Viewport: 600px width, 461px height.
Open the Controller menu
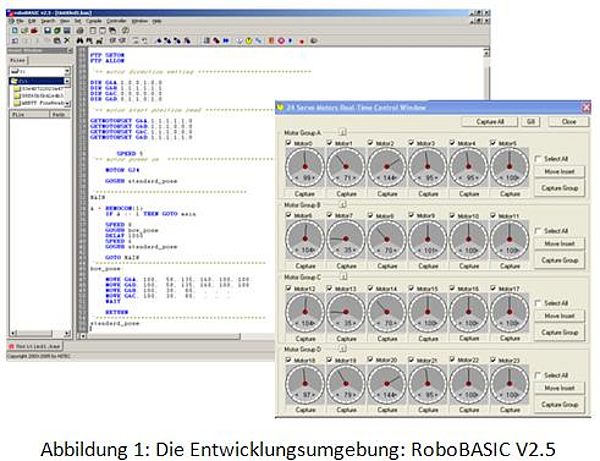click(x=116, y=21)
